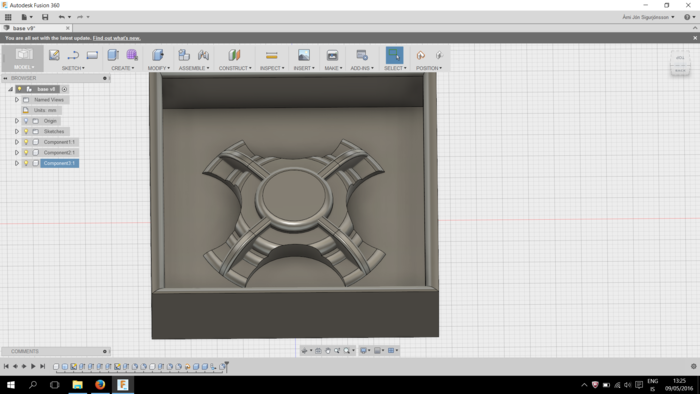
Task: Open the user account name dropdown
Action: (648, 17)
